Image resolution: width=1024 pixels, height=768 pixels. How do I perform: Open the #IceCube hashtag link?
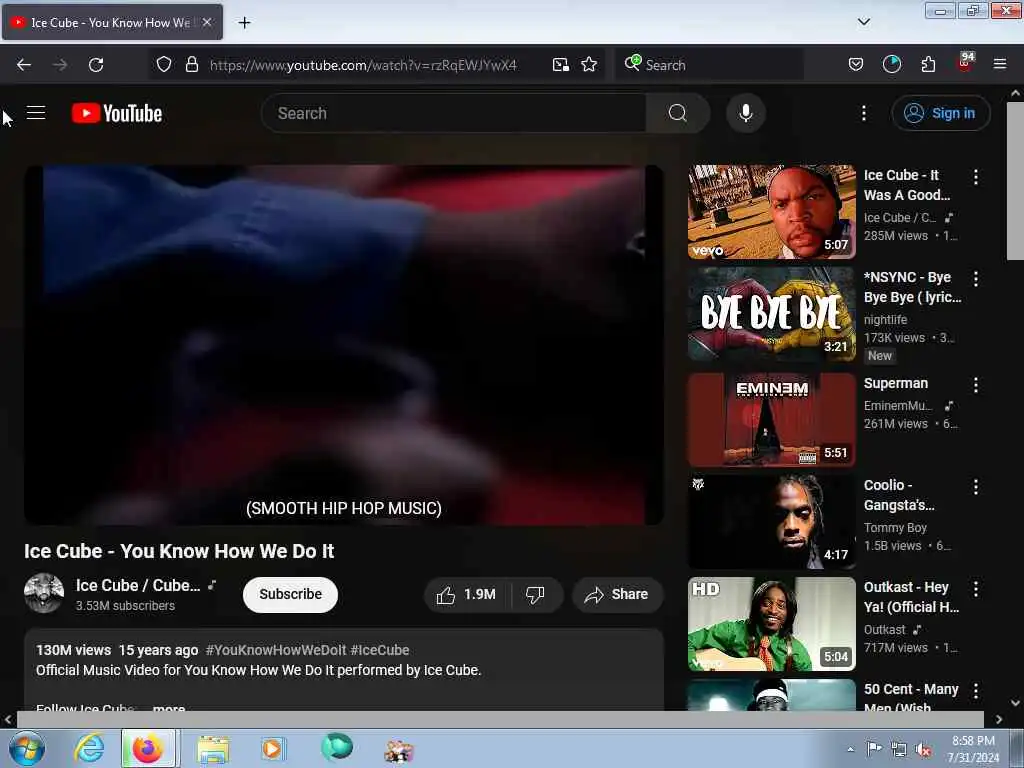click(x=379, y=650)
